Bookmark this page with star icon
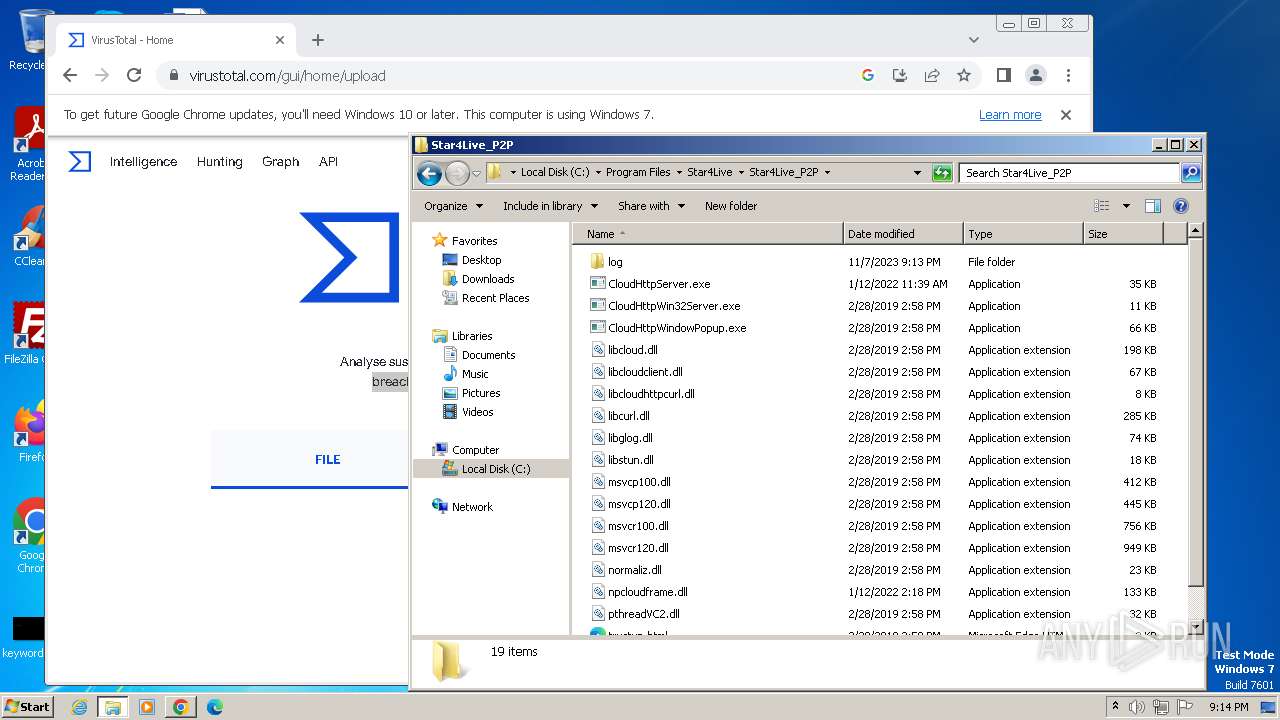The height and width of the screenshot is (720, 1280). coord(964,75)
